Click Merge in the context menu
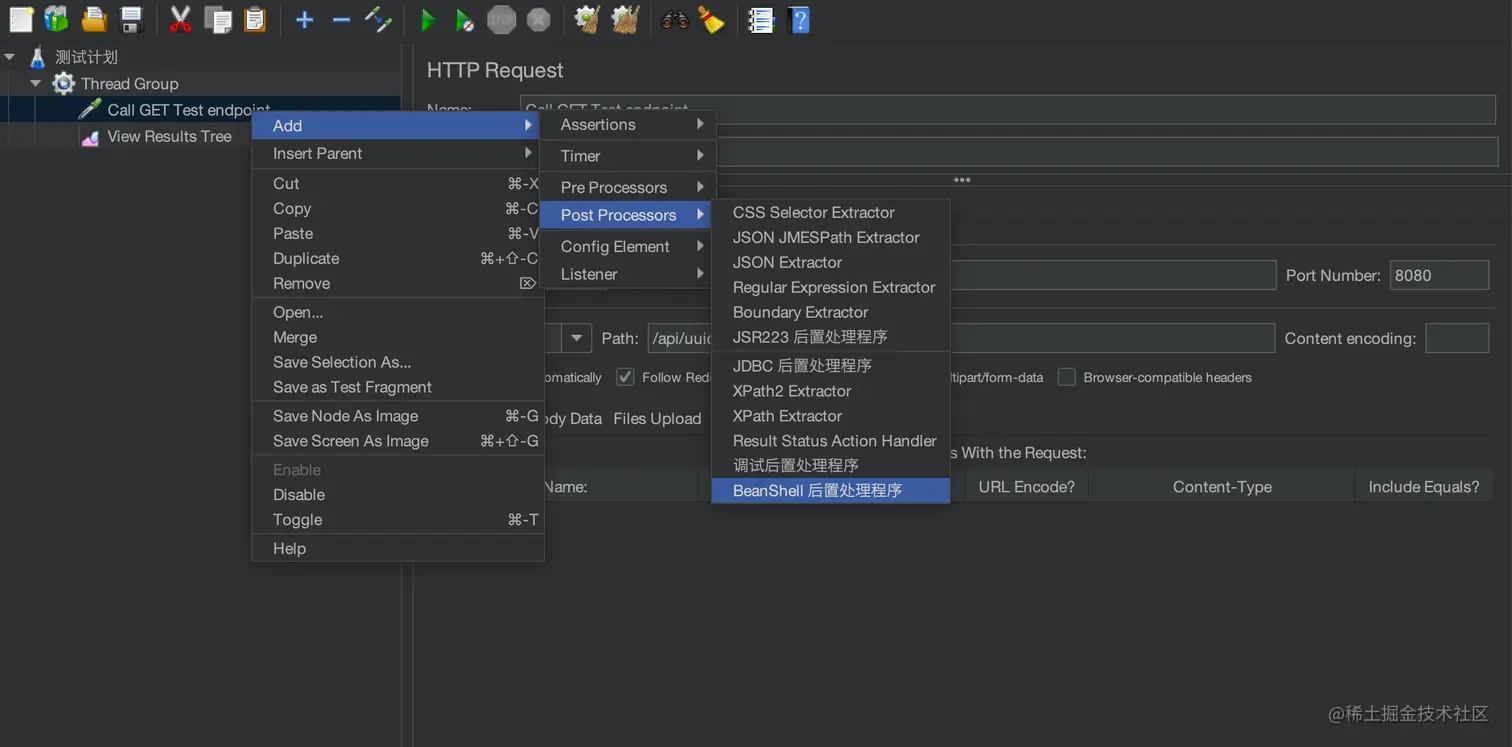1512x747 pixels. (397, 337)
